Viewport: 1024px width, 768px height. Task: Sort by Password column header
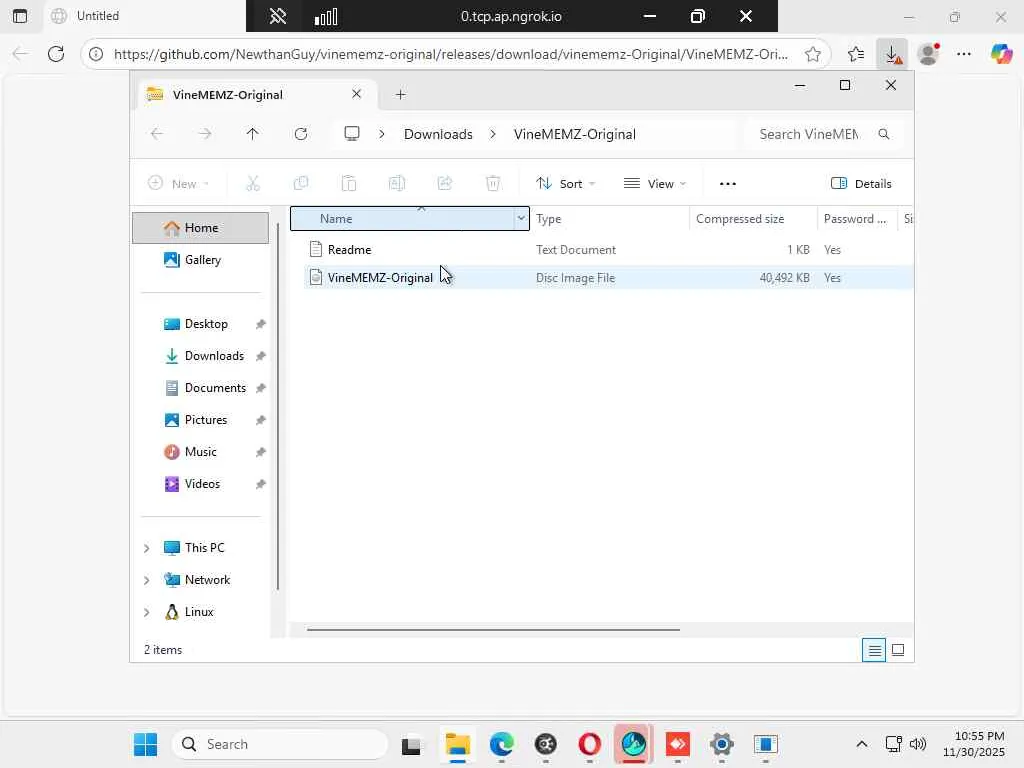855,219
